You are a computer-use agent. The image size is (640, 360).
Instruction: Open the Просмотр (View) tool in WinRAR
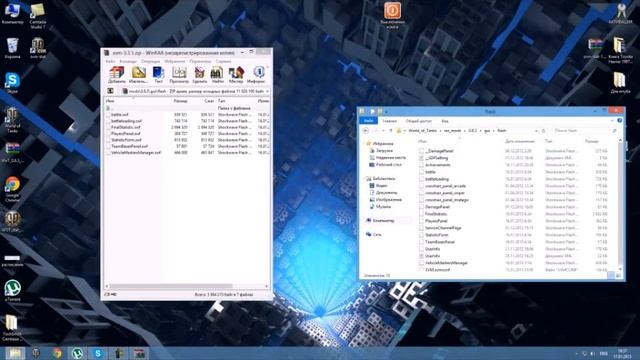(x=179, y=75)
